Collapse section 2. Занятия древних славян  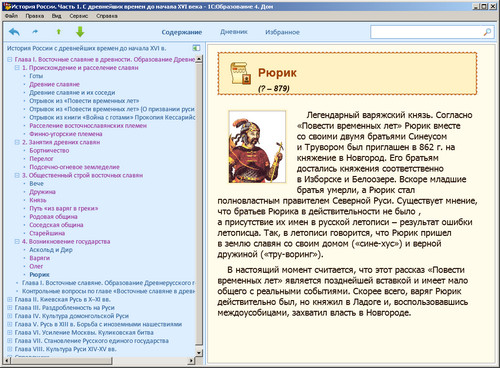[x=17, y=142]
